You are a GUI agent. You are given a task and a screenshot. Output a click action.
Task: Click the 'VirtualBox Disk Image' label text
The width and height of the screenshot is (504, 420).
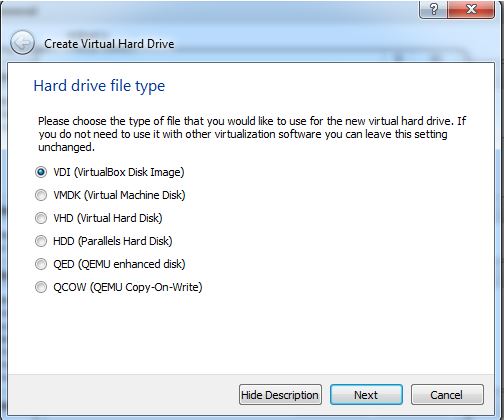[129, 172]
